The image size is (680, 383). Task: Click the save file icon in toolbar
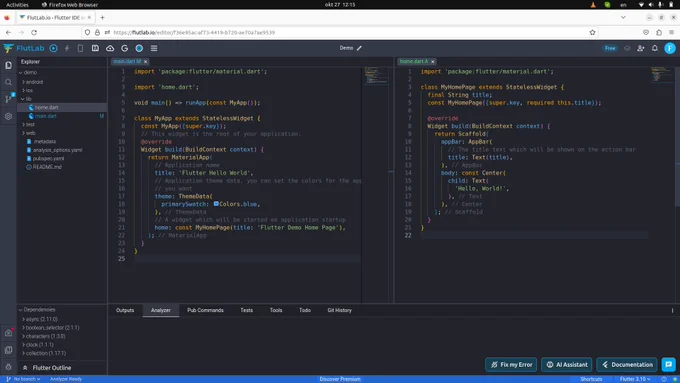point(95,48)
